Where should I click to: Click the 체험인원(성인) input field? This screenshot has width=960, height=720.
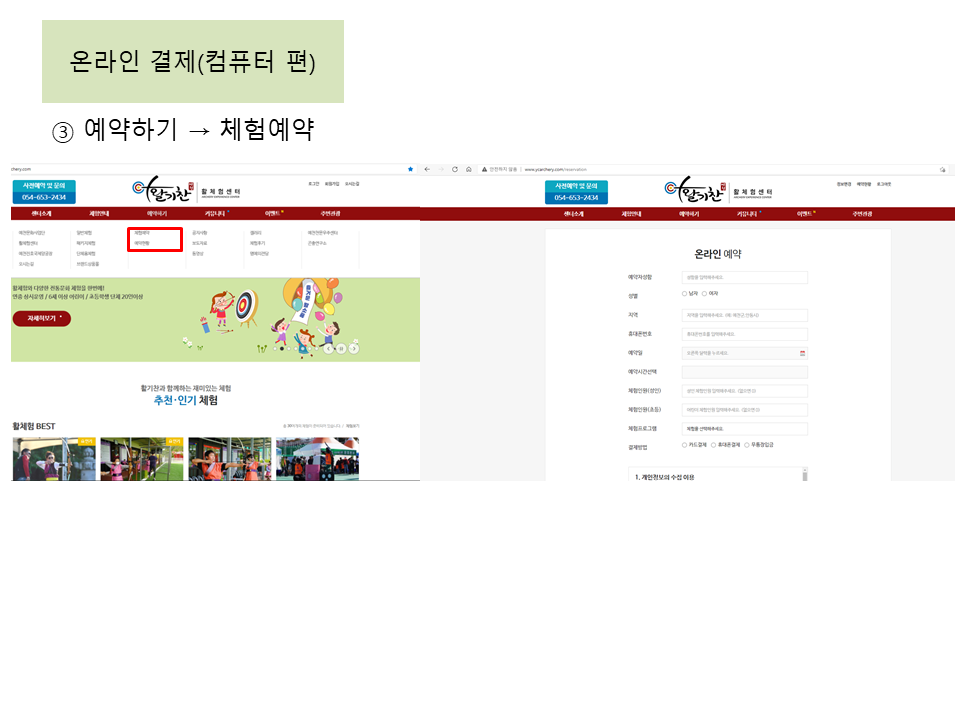[744, 391]
